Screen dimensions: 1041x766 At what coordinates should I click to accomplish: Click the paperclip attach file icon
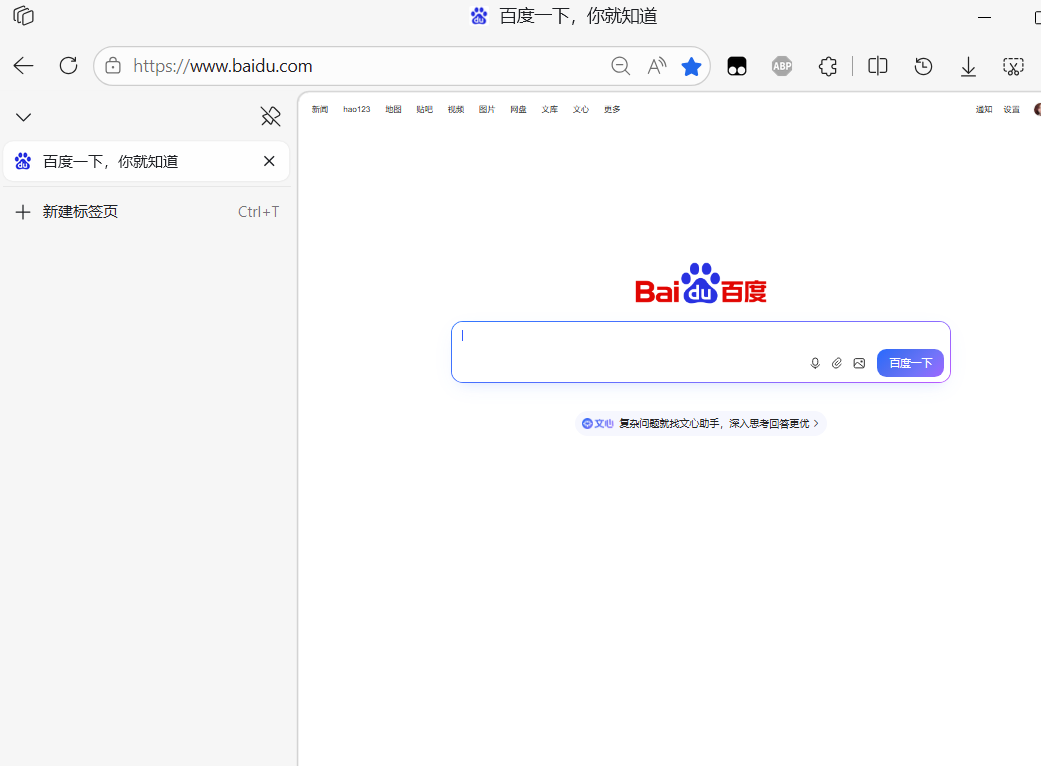[837, 363]
